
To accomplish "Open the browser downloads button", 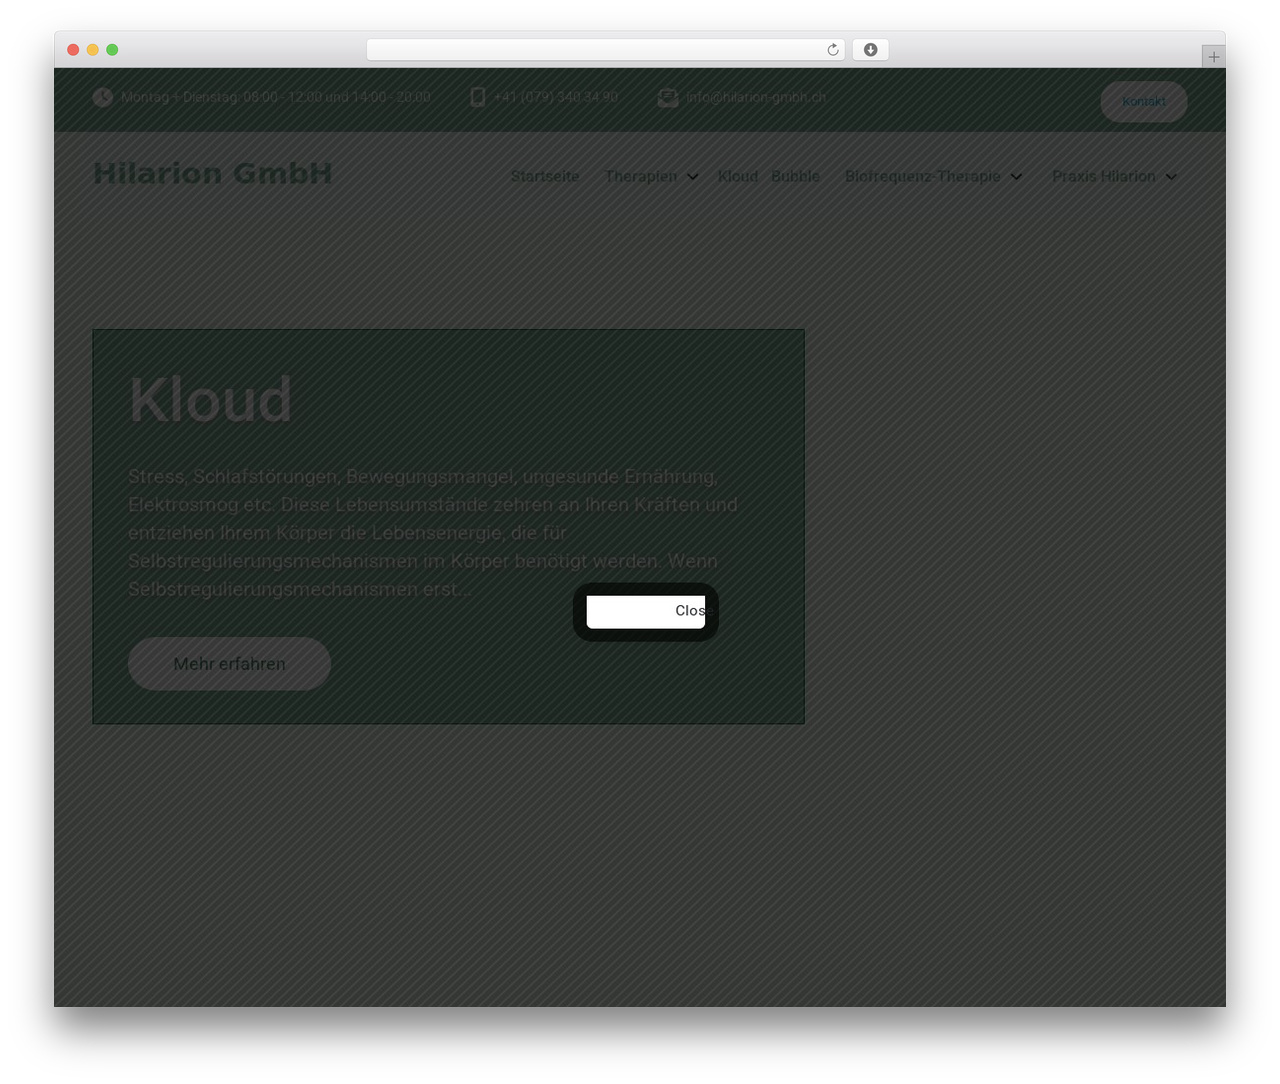I will pos(870,50).
